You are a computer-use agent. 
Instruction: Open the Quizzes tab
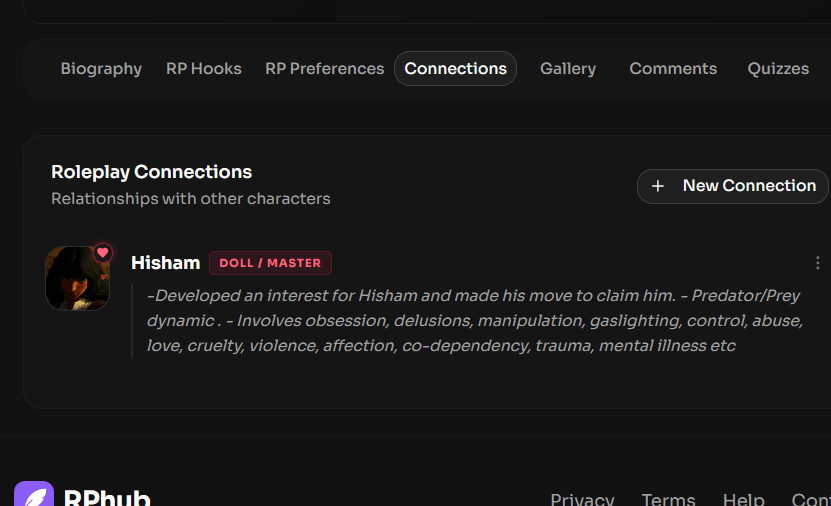(778, 69)
